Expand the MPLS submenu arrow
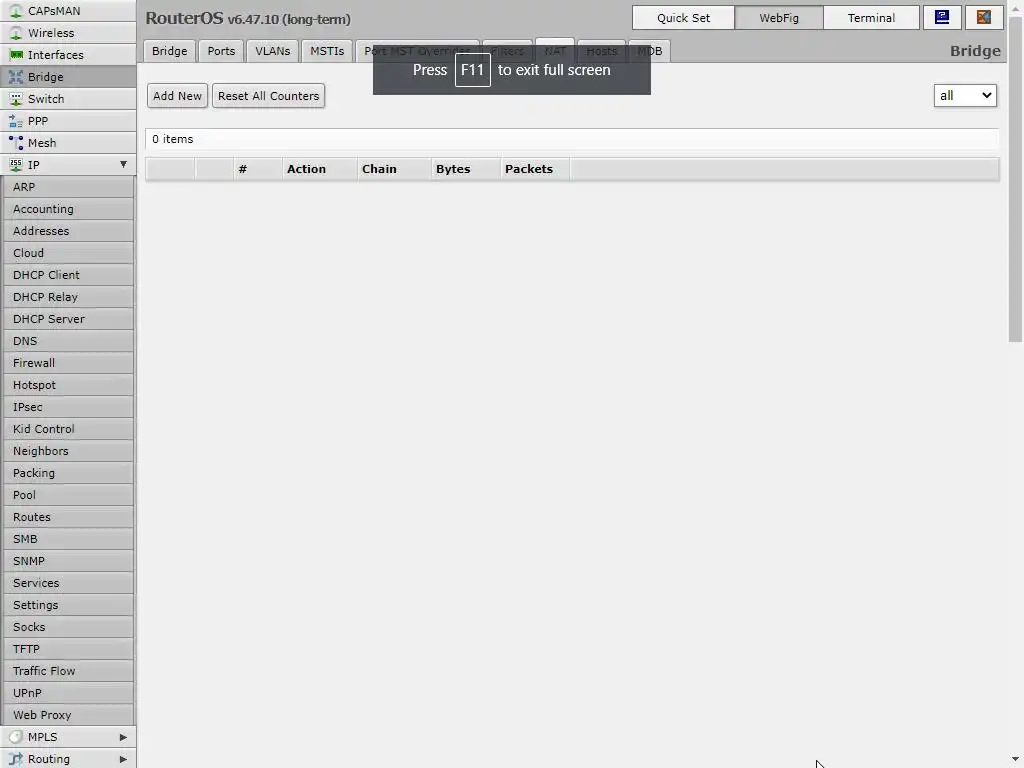Image resolution: width=1024 pixels, height=768 pixels. (123, 737)
